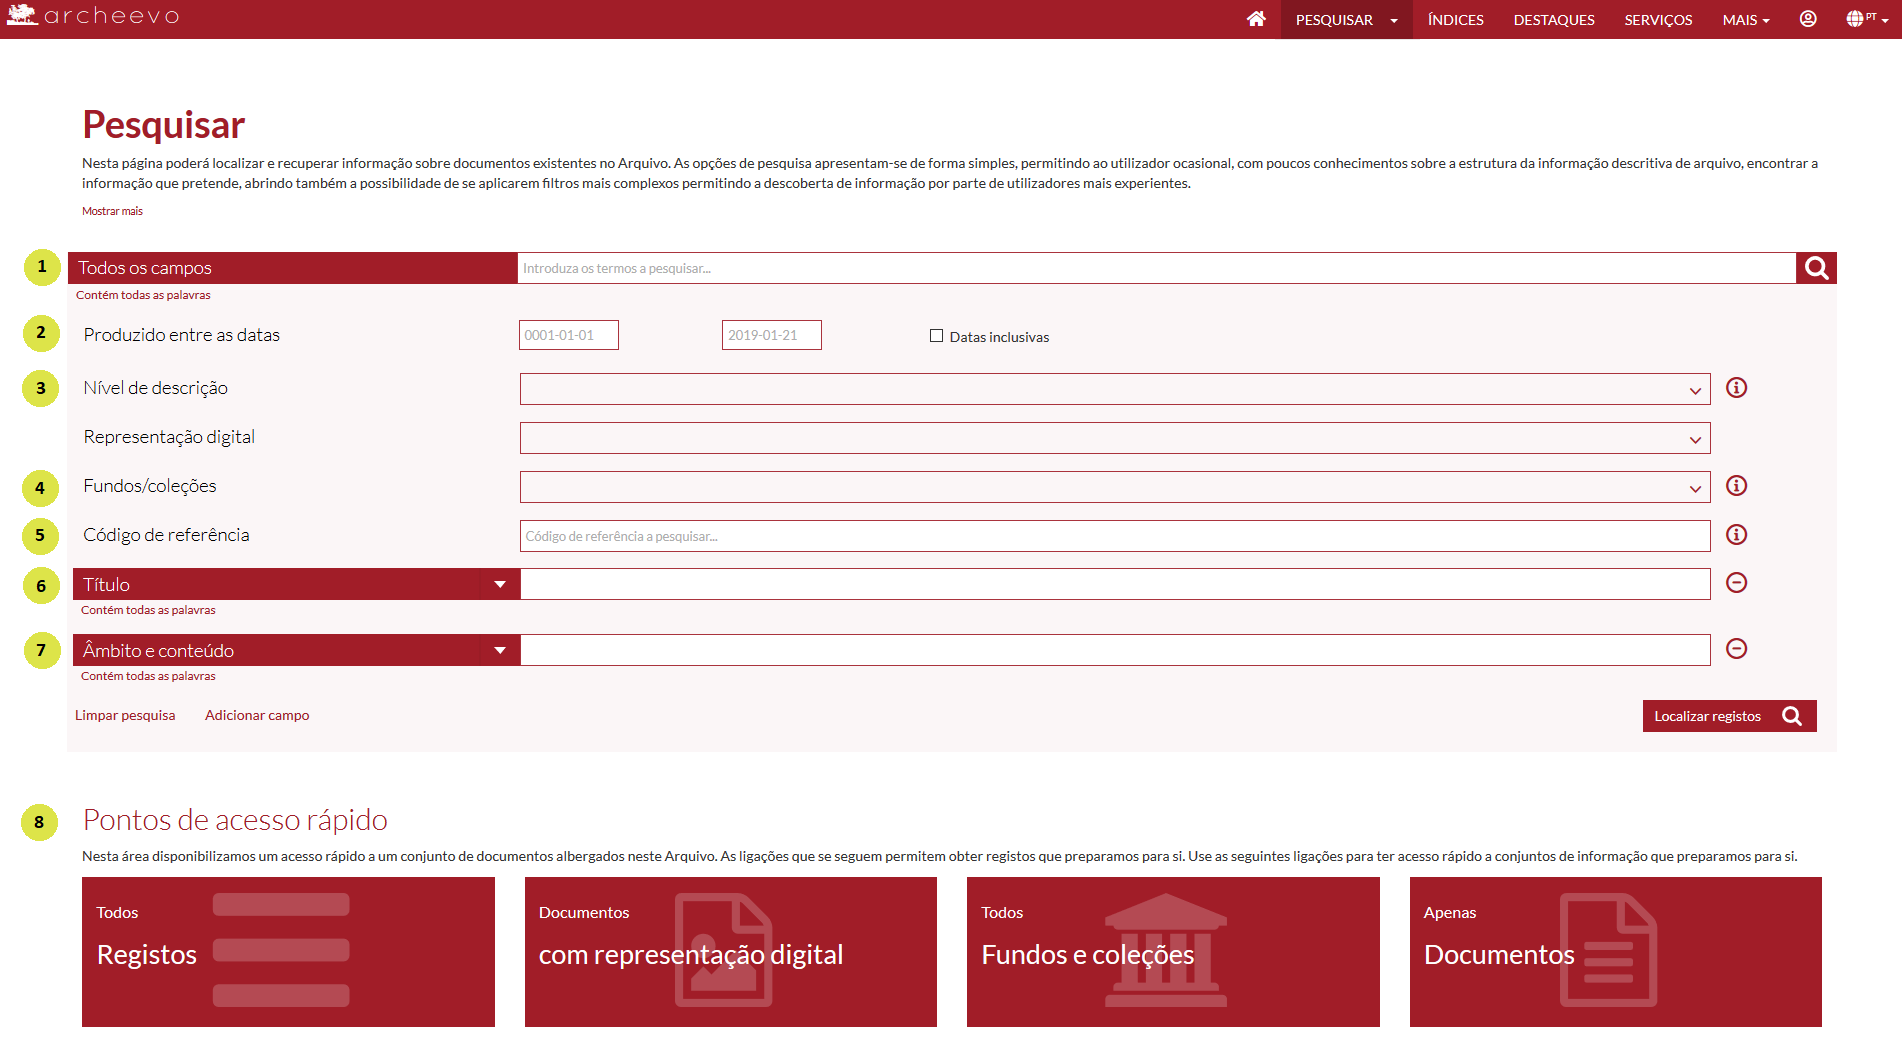Screen dimensions: 1902x1053
Task: Remove the Âmbito e conteúdo field
Action: click(x=1736, y=649)
